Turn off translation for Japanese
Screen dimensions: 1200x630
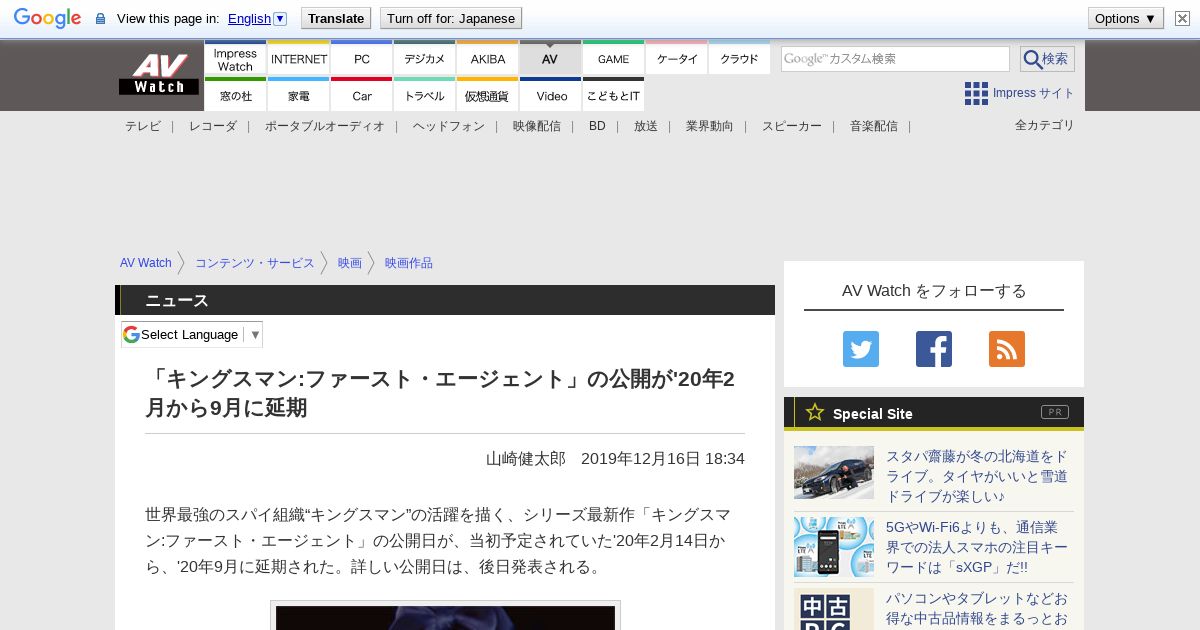[451, 18]
